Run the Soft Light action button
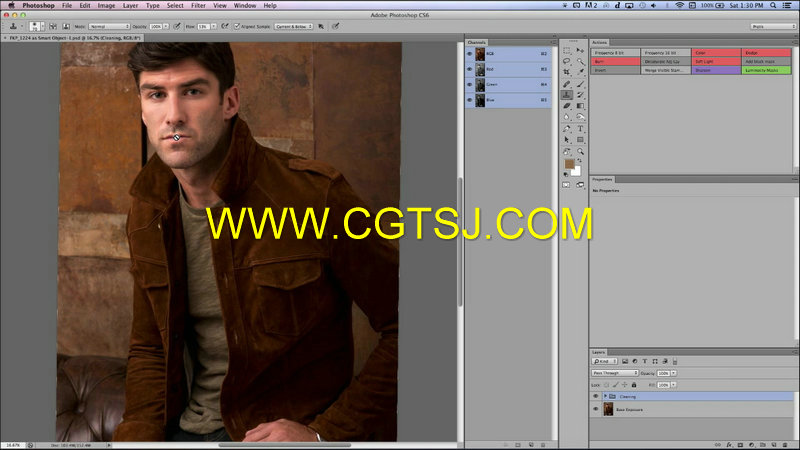 click(716, 61)
